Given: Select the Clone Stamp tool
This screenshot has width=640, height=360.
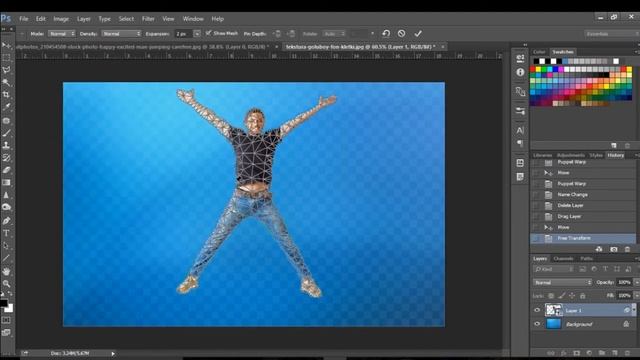Looking at the screenshot, I should click(x=6, y=145).
